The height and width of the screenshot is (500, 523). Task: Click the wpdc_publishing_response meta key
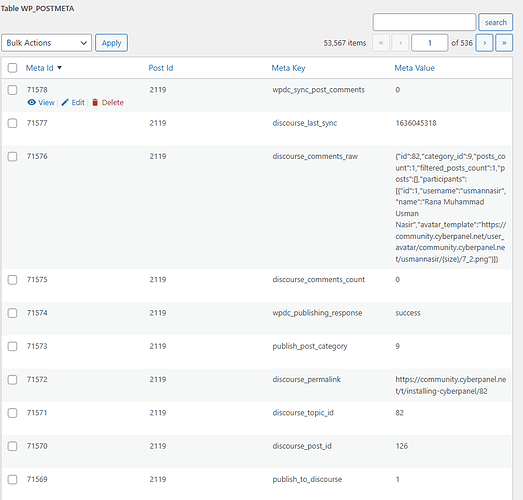(x=317, y=313)
